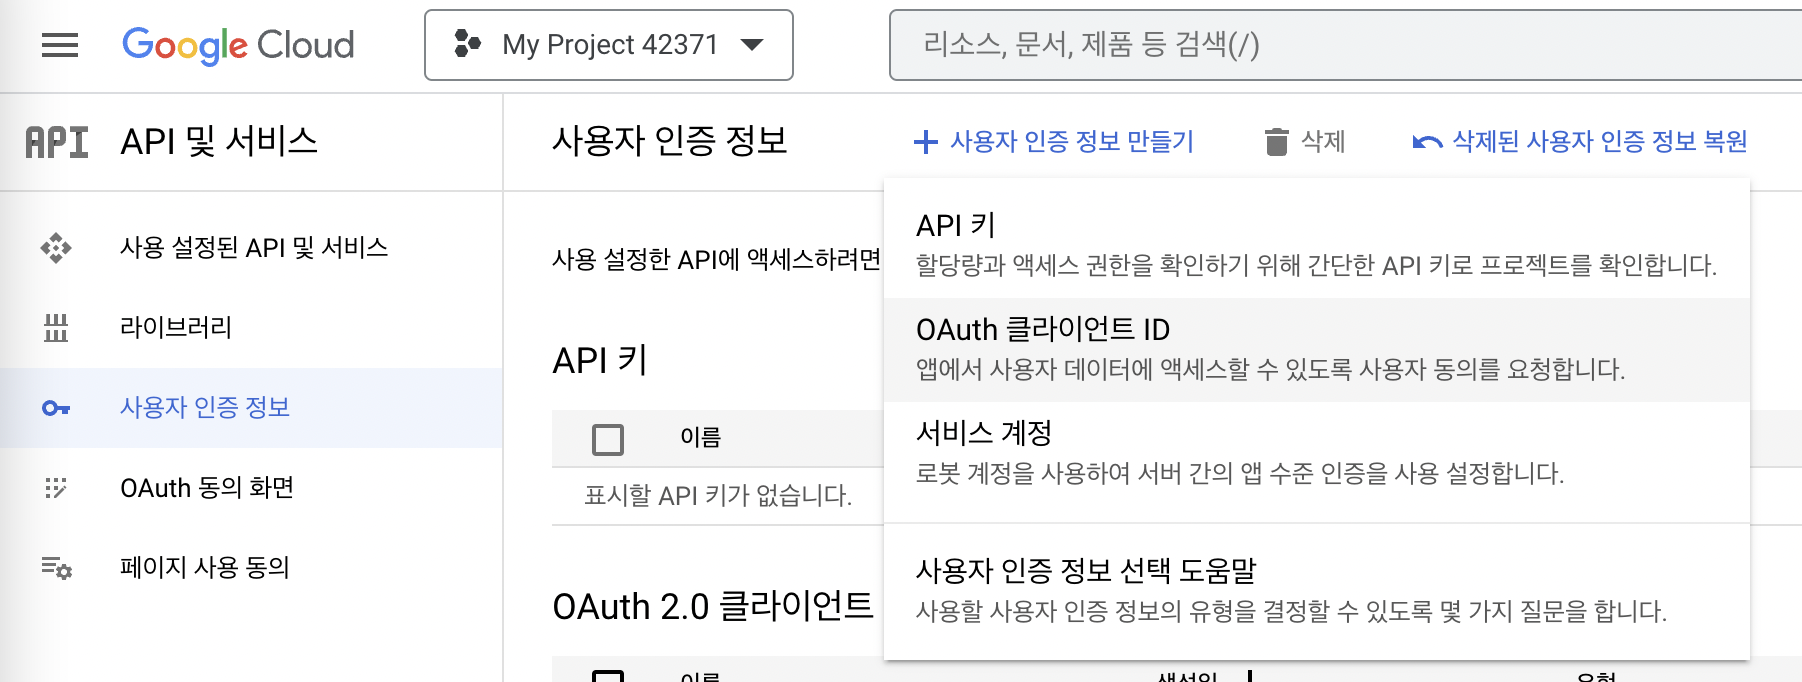Viewport: 1802px width, 682px height.
Task: Click the page usage agreement settings icon
Action: pyautogui.click(x=56, y=568)
